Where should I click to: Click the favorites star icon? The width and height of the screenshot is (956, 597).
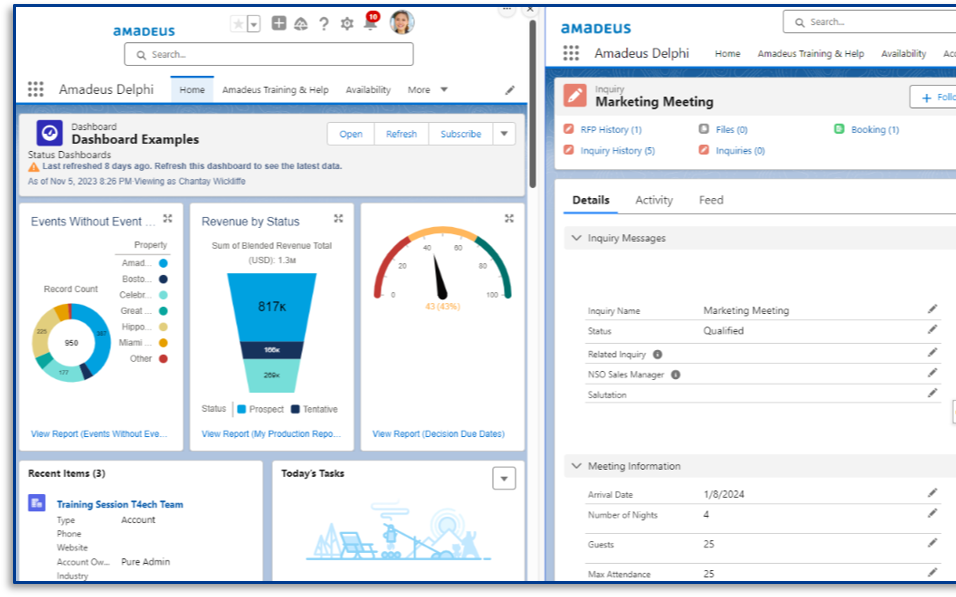click(x=238, y=24)
